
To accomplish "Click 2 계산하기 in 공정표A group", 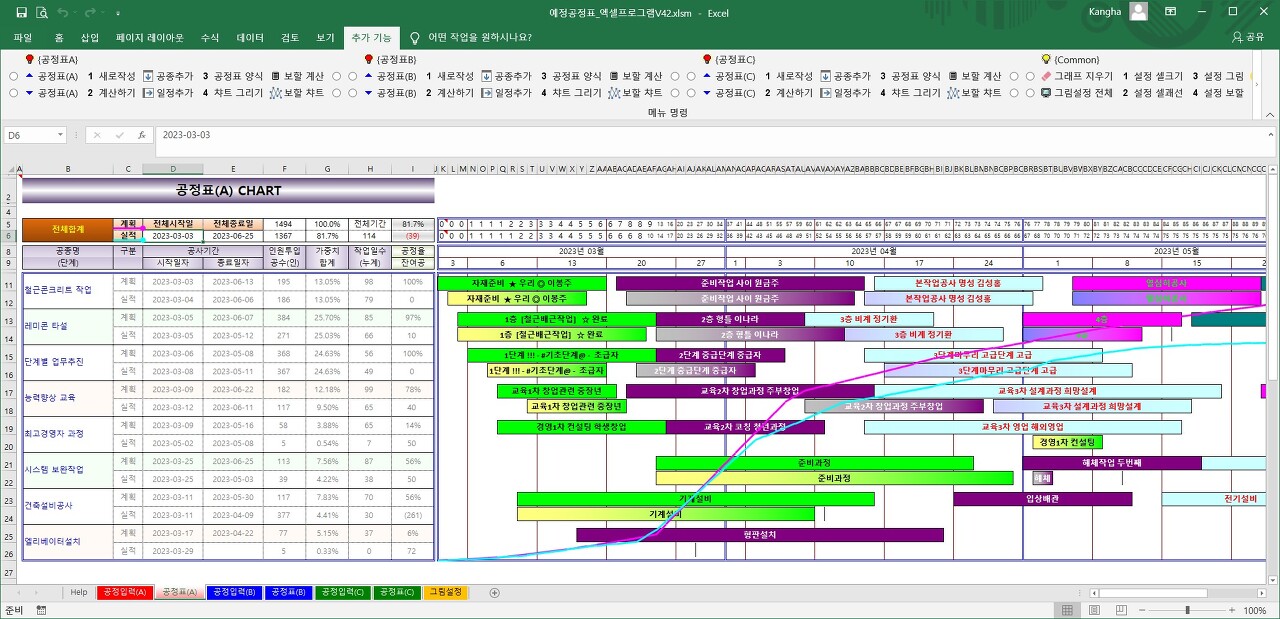I will (x=112, y=93).
